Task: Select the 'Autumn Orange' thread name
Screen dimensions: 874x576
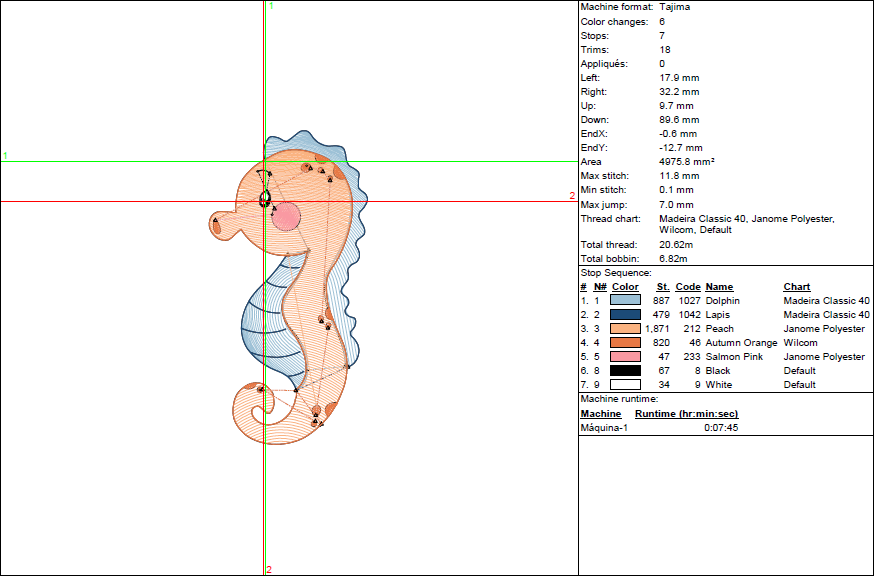Action: 741,342
